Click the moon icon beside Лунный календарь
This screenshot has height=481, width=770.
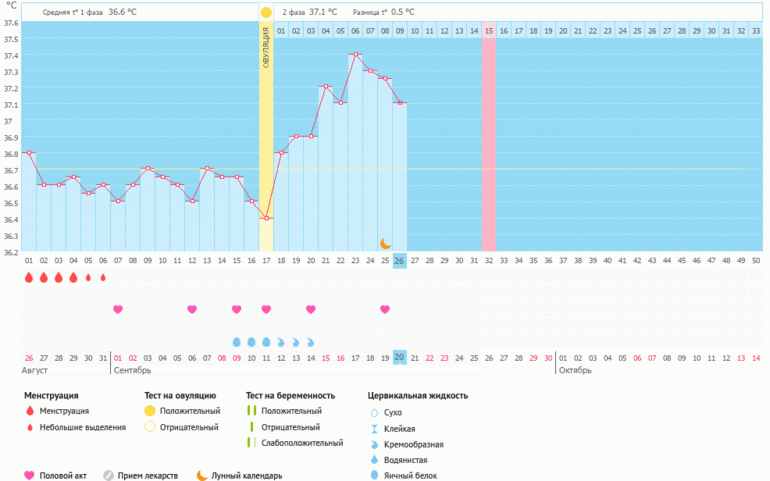201,476
